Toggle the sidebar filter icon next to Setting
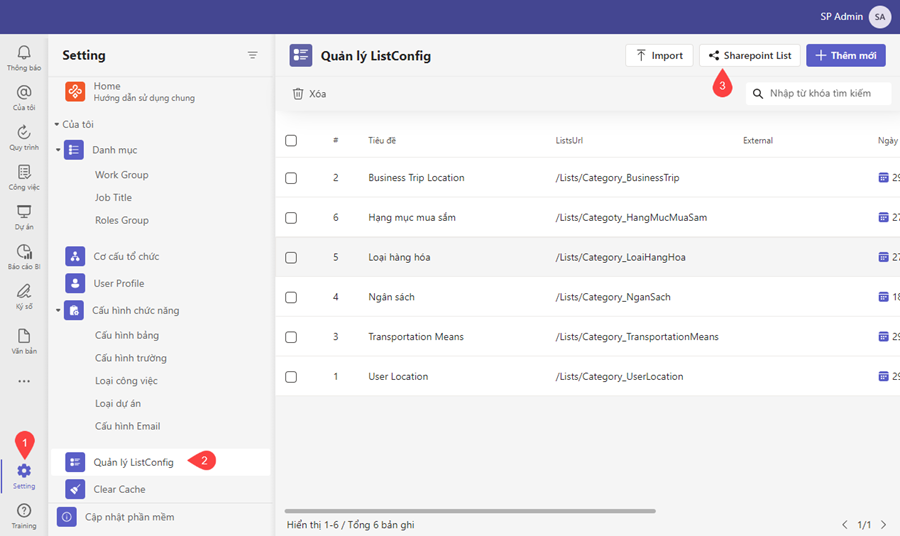Viewport: 900px width, 536px height. tap(253, 55)
